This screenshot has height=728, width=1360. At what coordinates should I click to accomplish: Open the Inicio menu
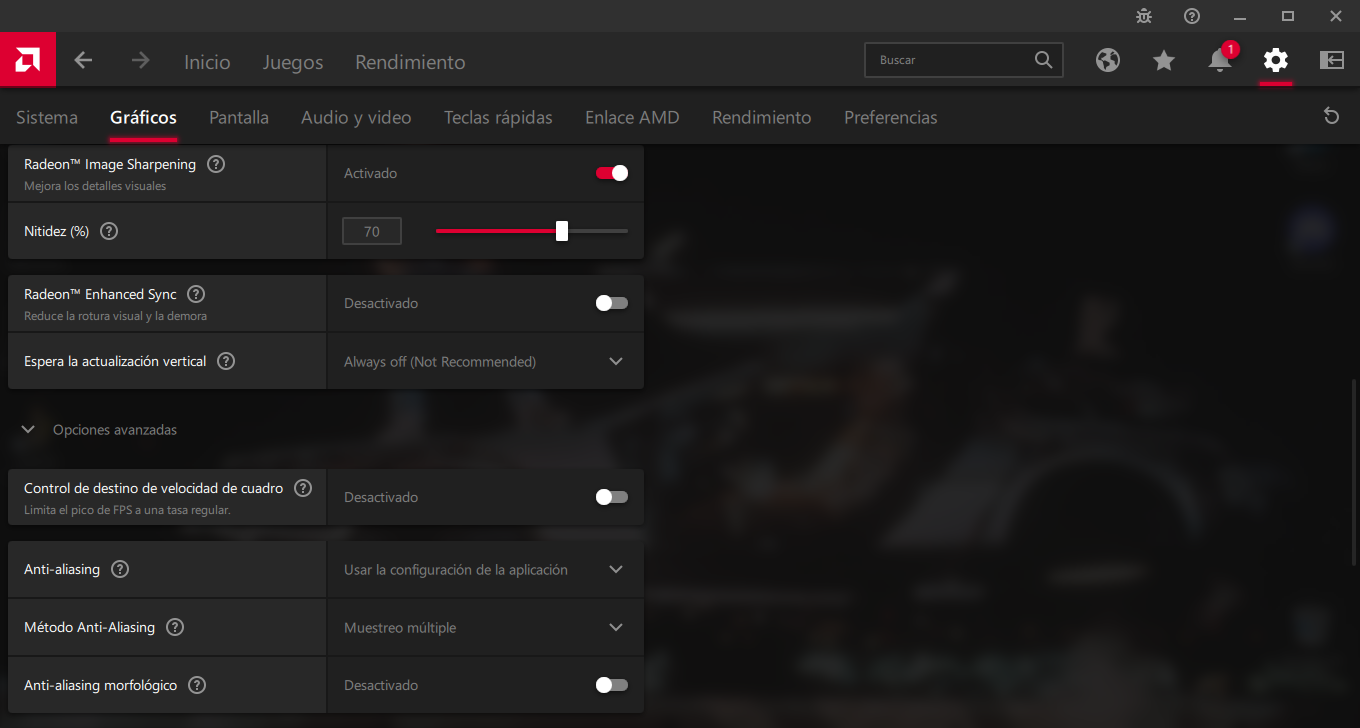[x=207, y=62]
